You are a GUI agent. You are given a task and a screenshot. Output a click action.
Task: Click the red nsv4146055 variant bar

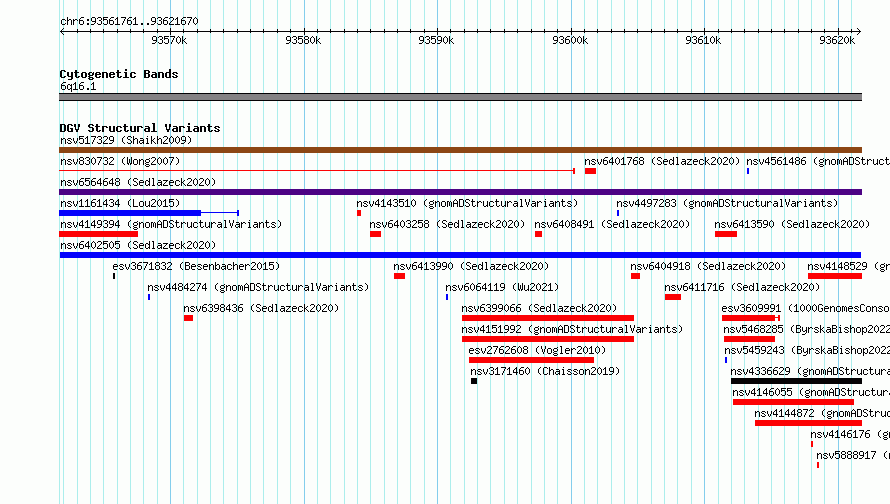(793, 402)
